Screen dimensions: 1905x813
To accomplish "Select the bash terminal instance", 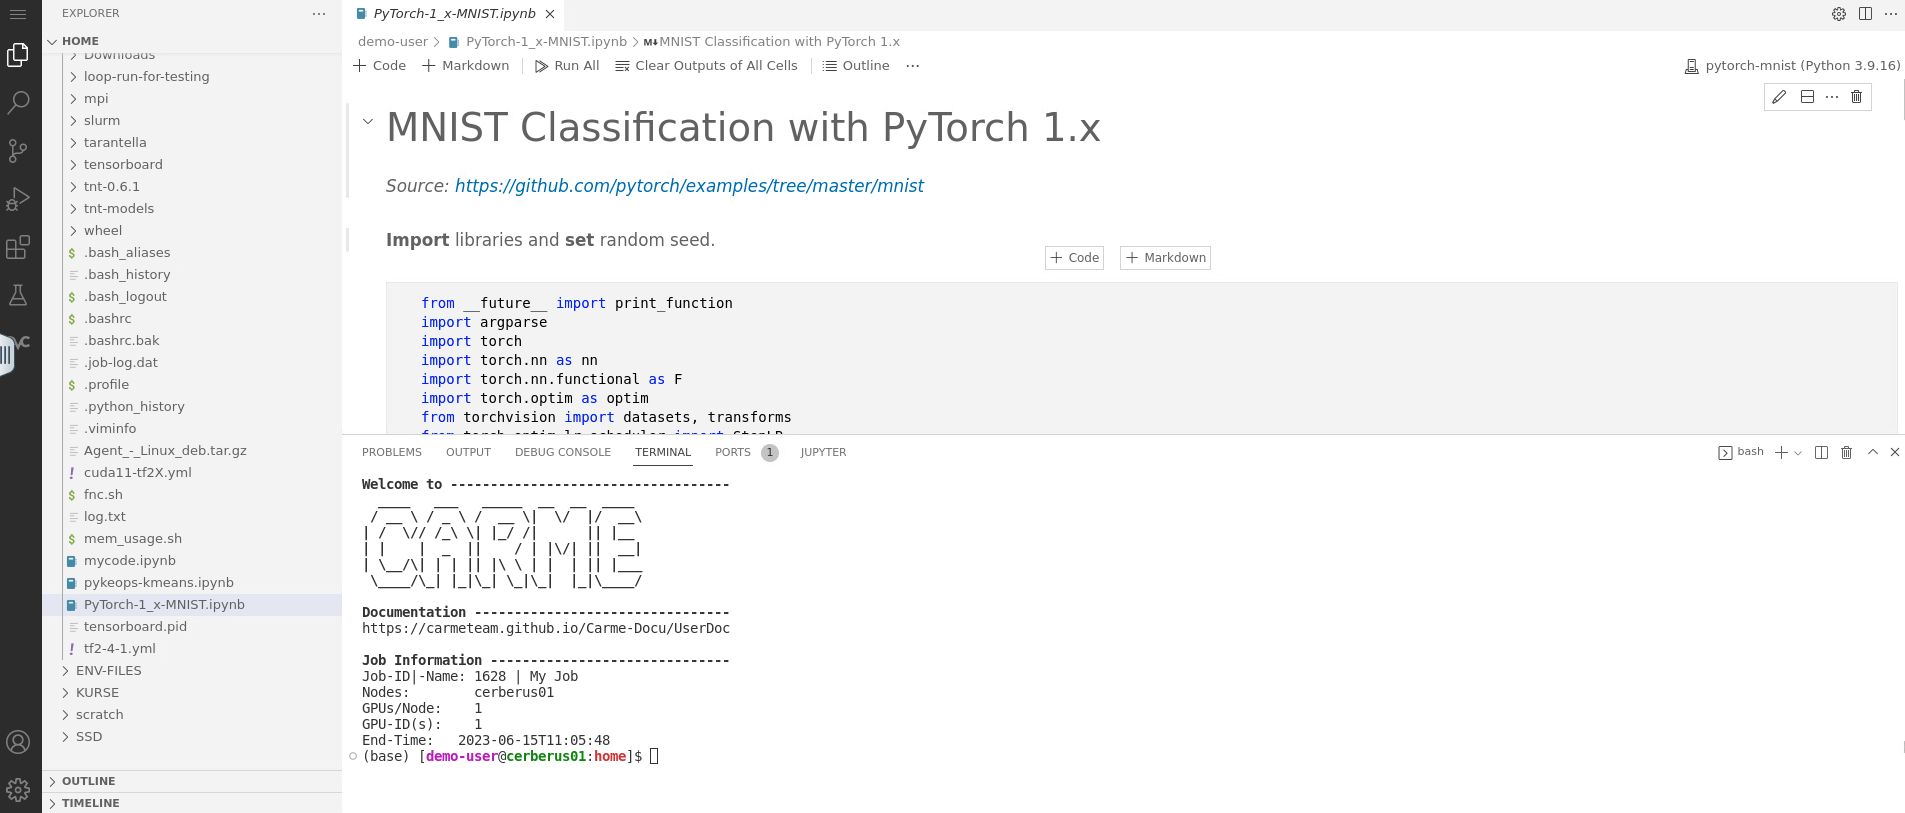I will click(1741, 452).
